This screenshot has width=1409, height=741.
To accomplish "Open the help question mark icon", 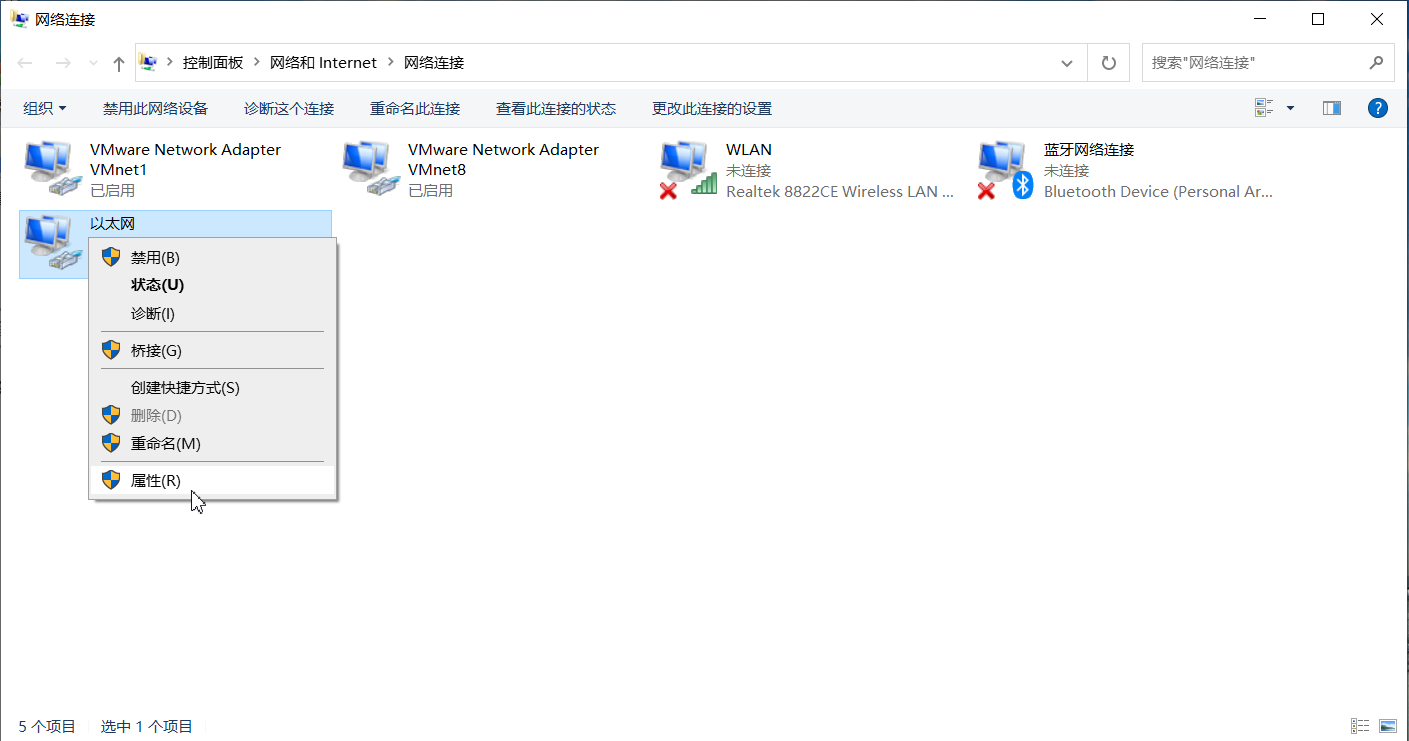I will [x=1377, y=108].
